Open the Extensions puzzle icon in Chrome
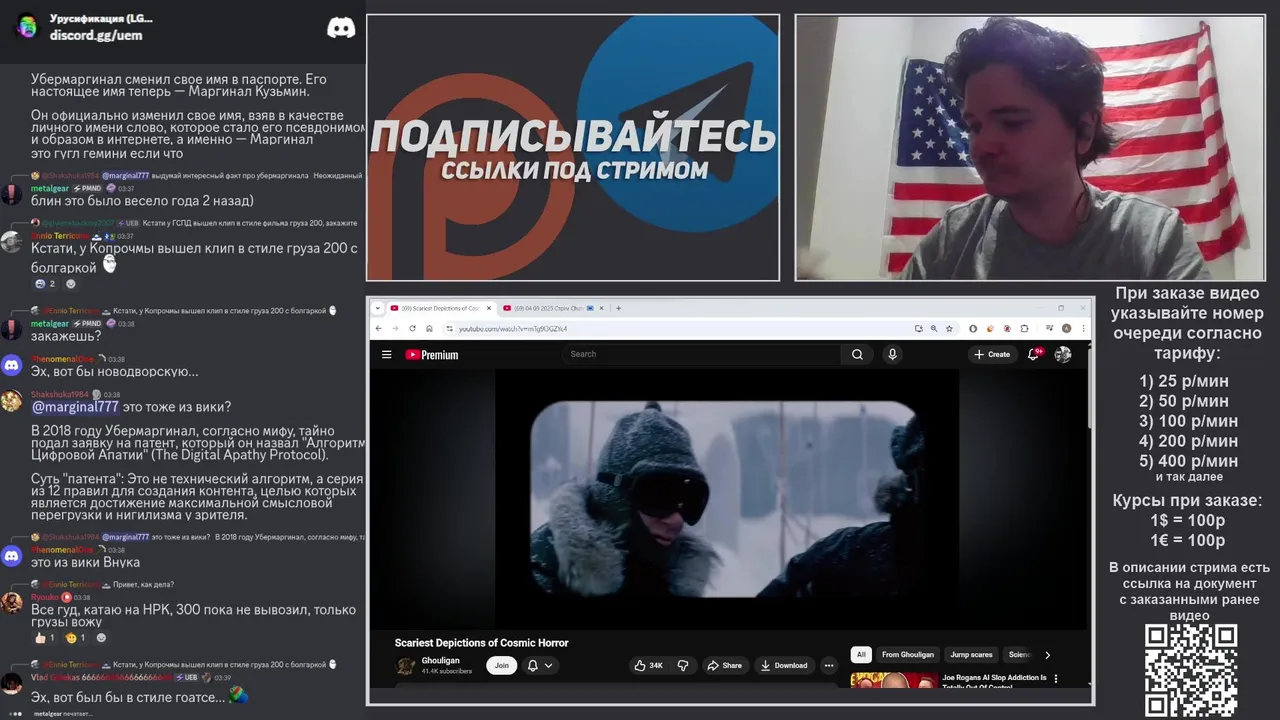This screenshot has width=1280, height=720. pyautogui.click(x=1024, y=328)
